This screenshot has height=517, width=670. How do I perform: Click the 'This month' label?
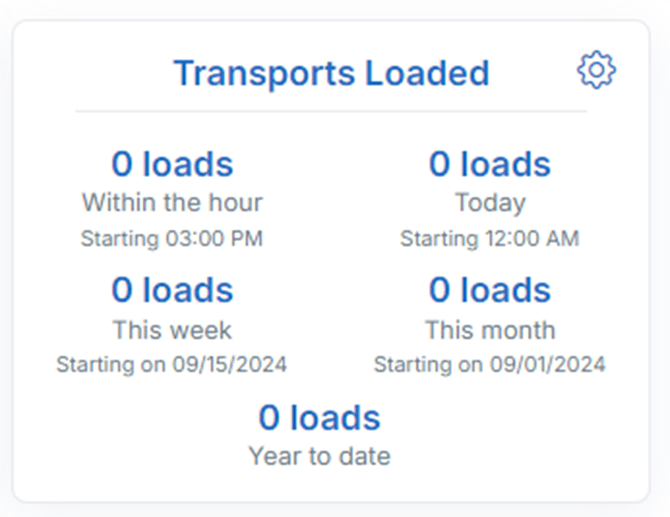click(490, 330)
